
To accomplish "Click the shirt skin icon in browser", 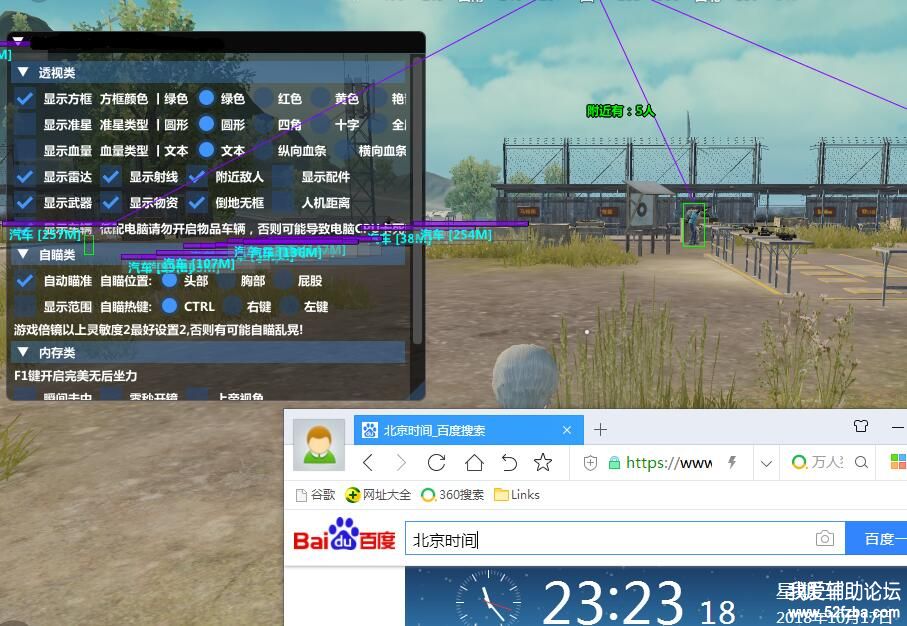I will (861, 426).
